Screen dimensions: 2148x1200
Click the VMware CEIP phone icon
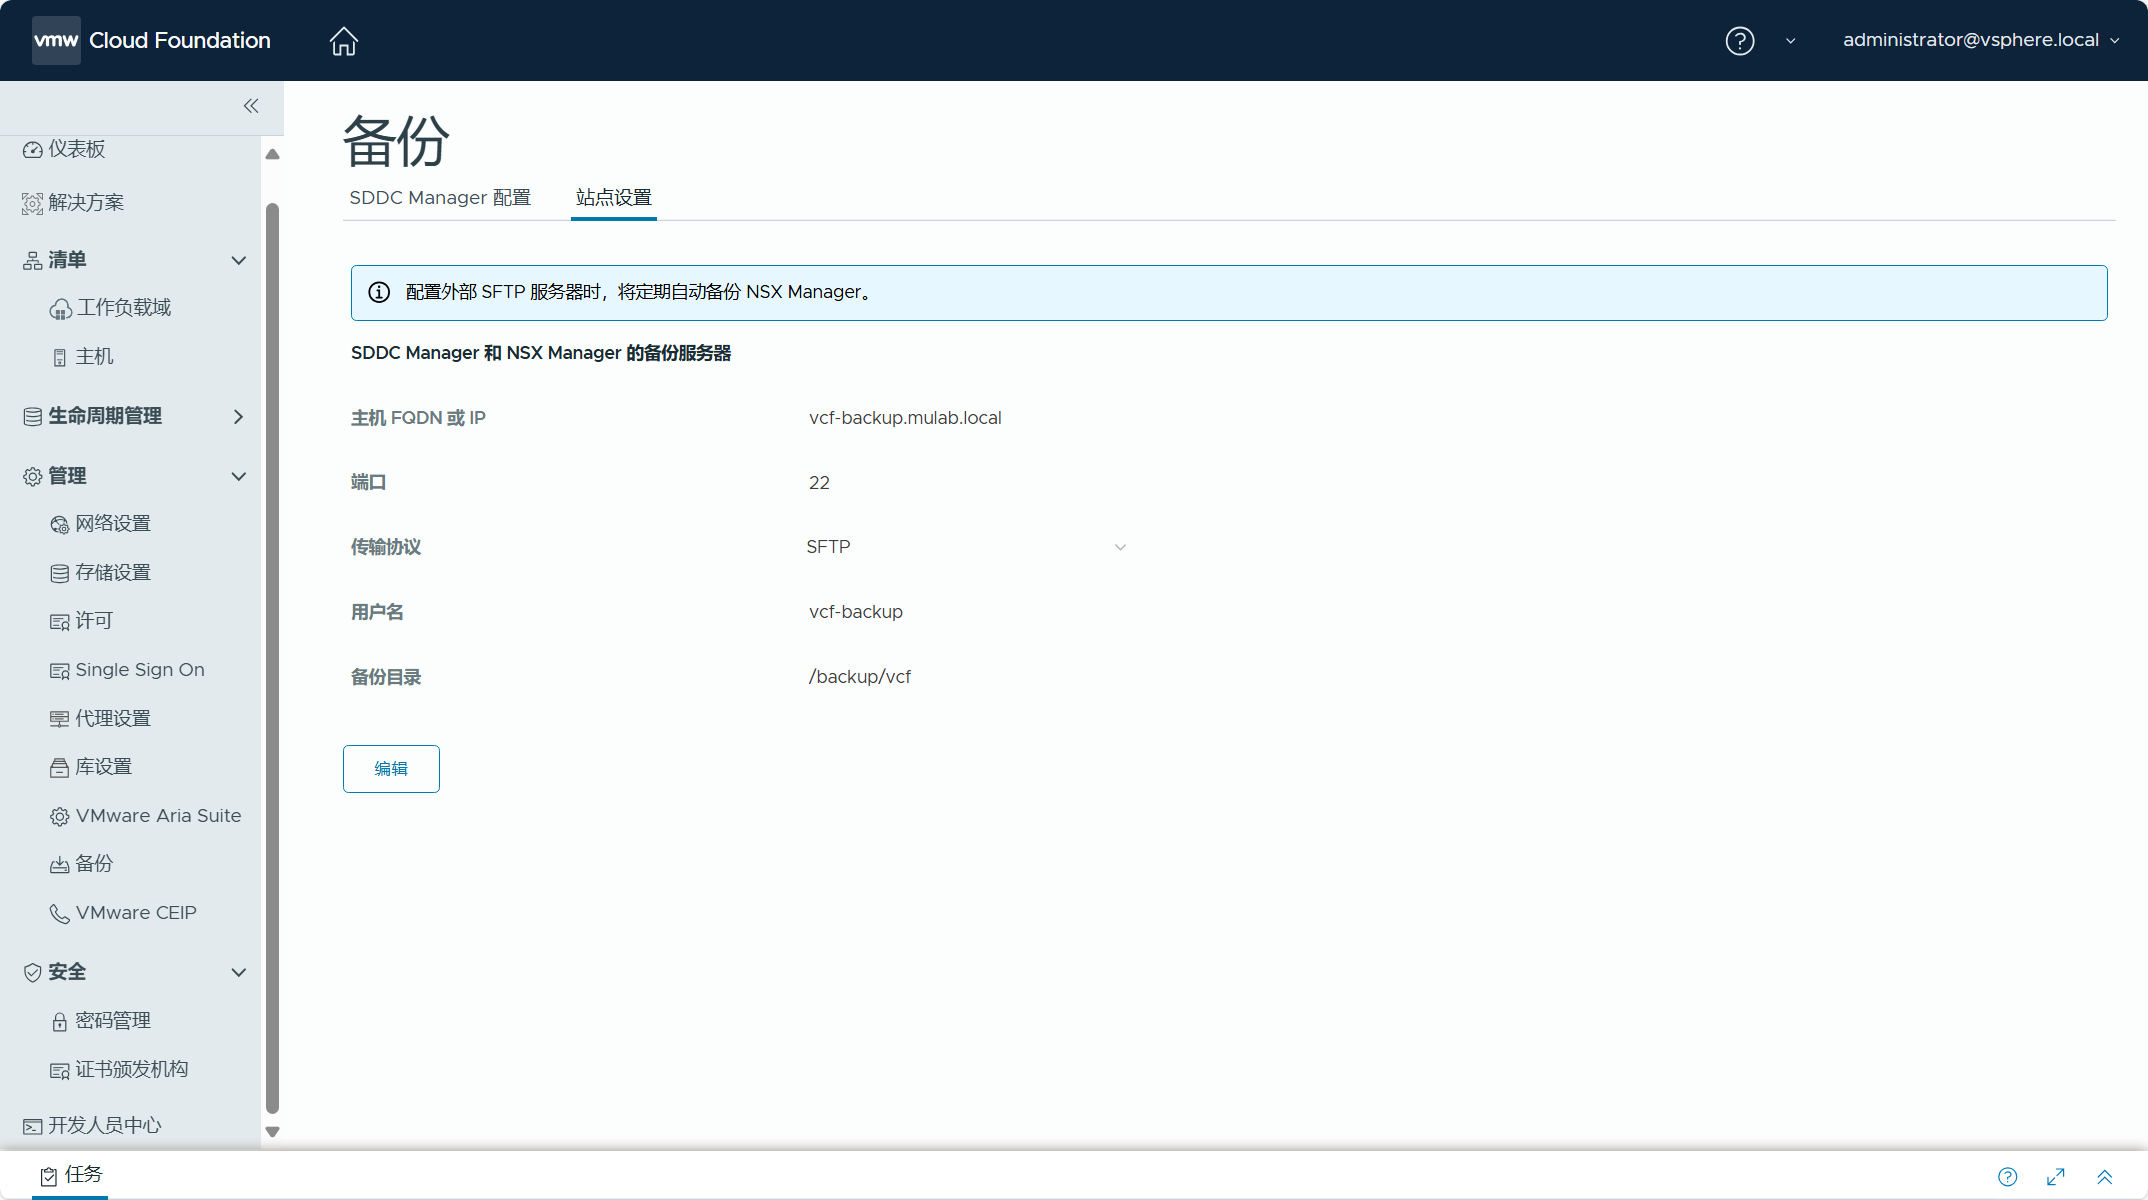click(60, 914)
